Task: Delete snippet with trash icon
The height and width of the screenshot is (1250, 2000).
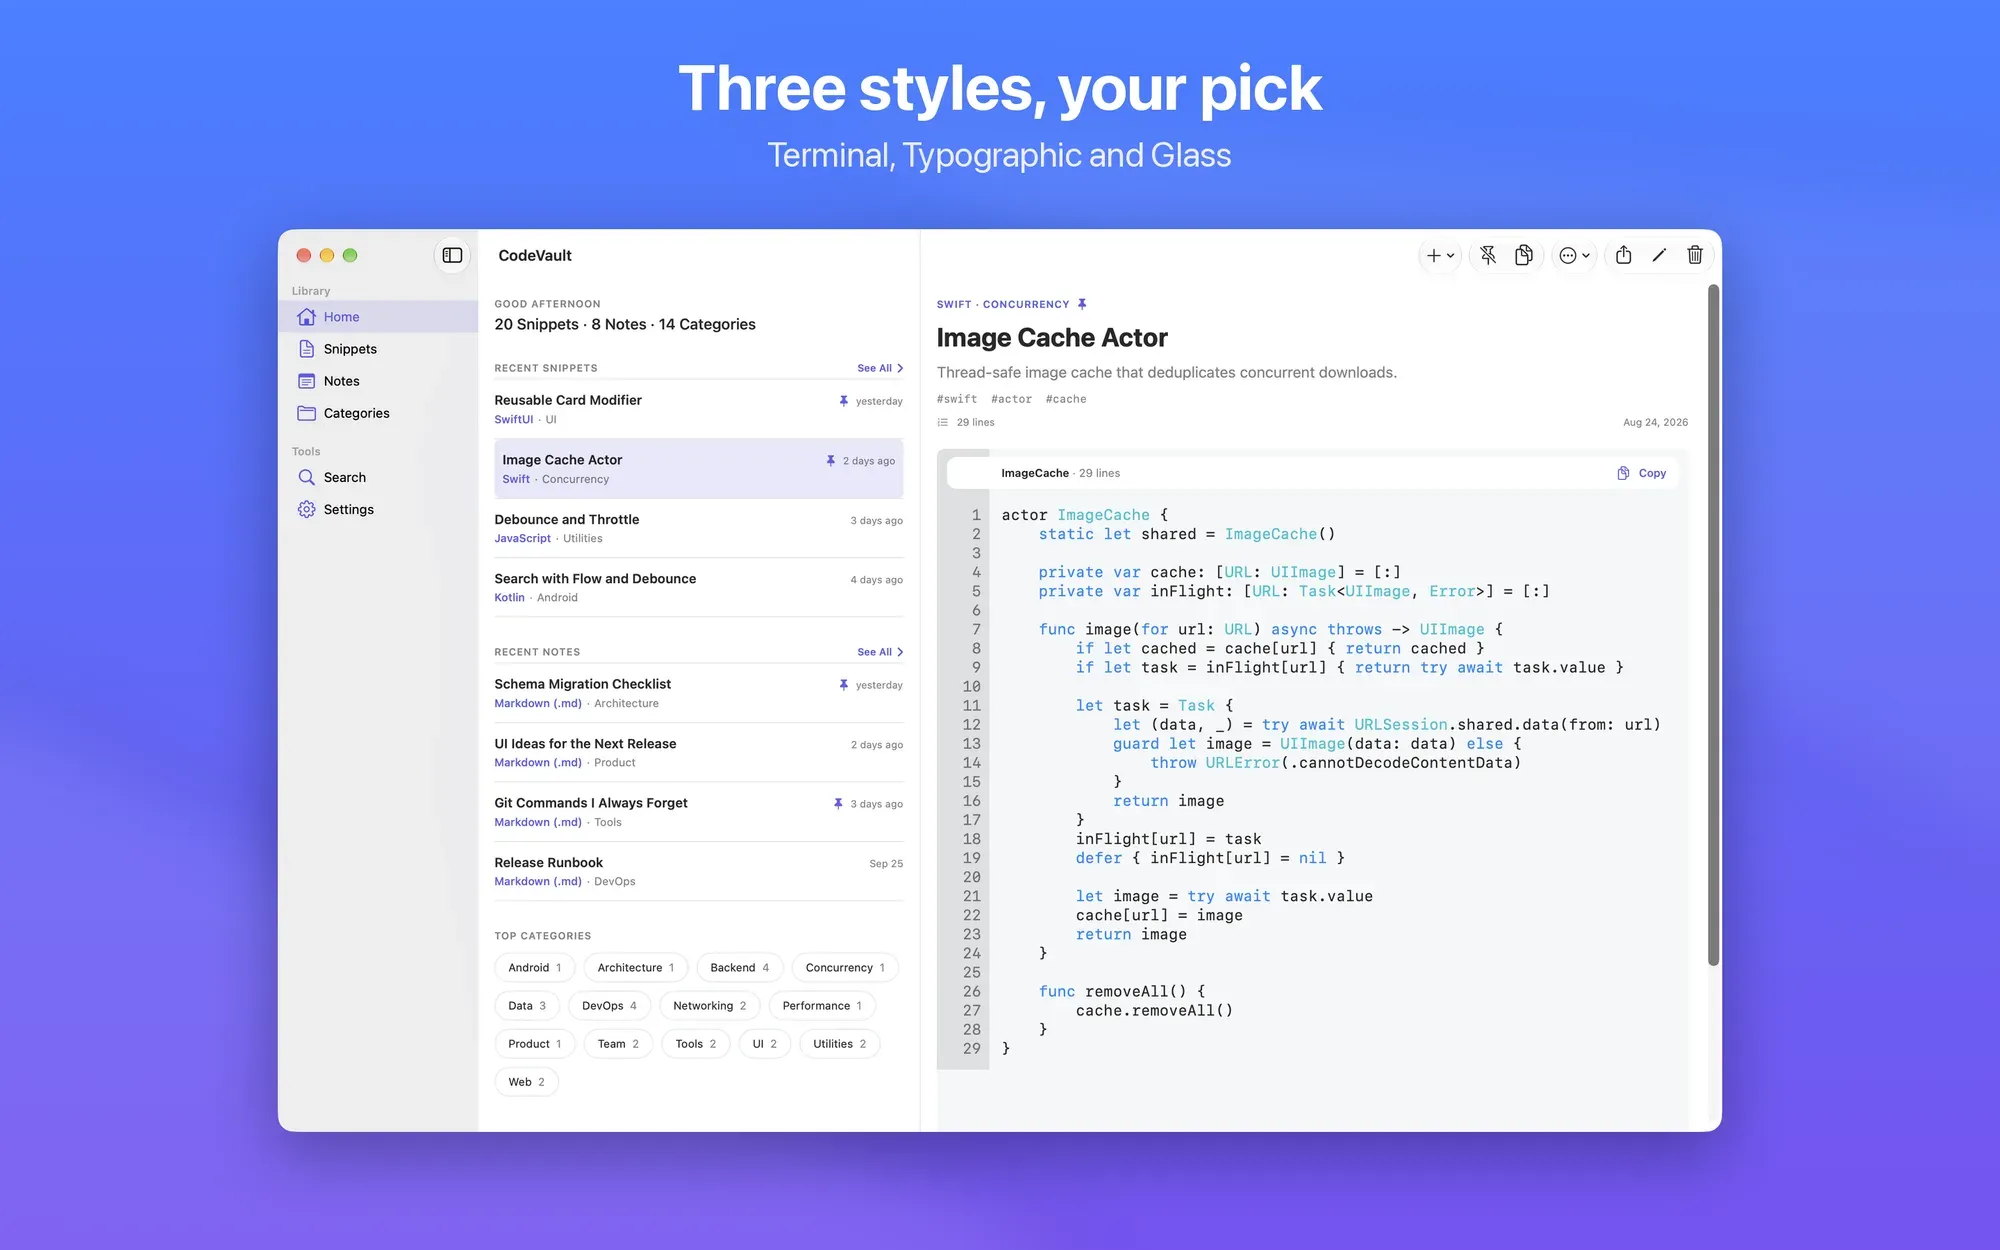Action: (1695, 256)
